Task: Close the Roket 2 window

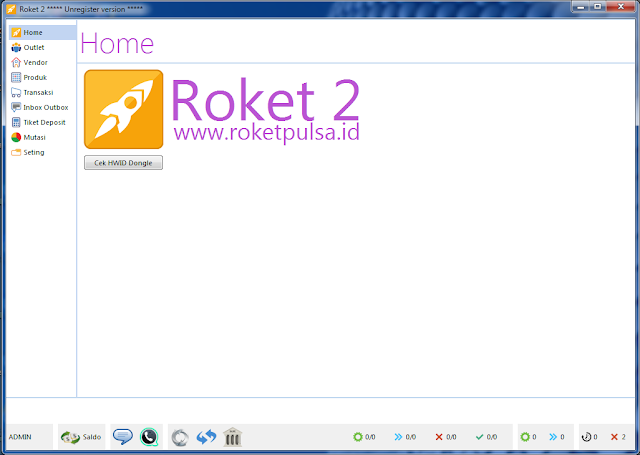Action: tap(621, 7)
